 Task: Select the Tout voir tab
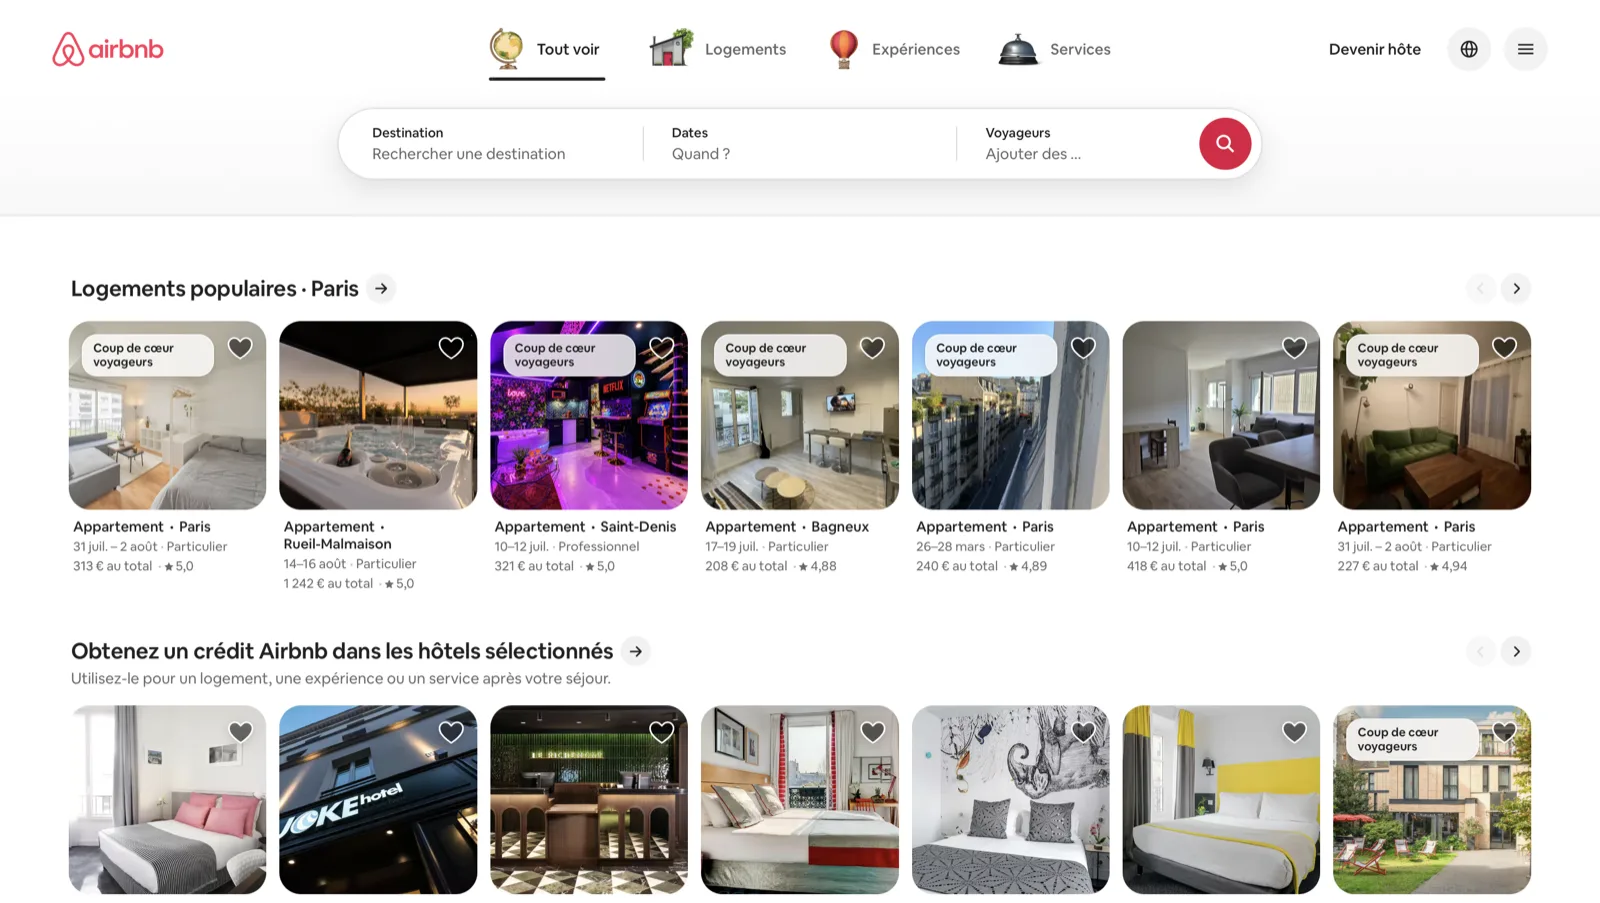546,49
